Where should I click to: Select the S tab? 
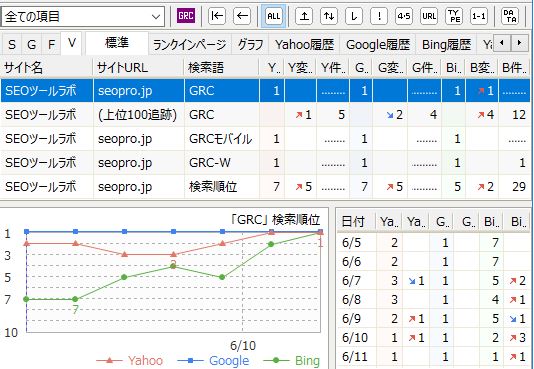click(x=12, y=44)
